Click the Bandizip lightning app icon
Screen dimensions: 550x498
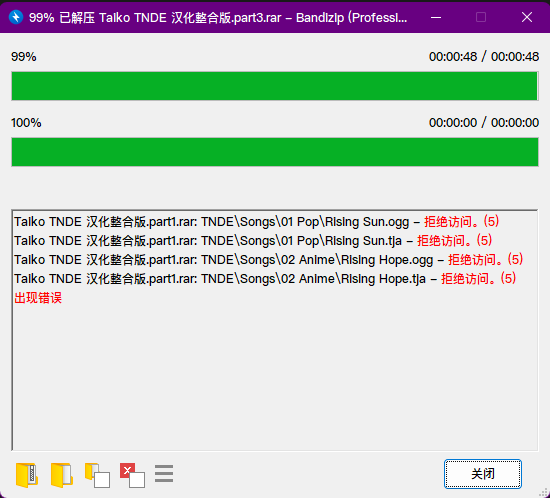tap(16, 17)
